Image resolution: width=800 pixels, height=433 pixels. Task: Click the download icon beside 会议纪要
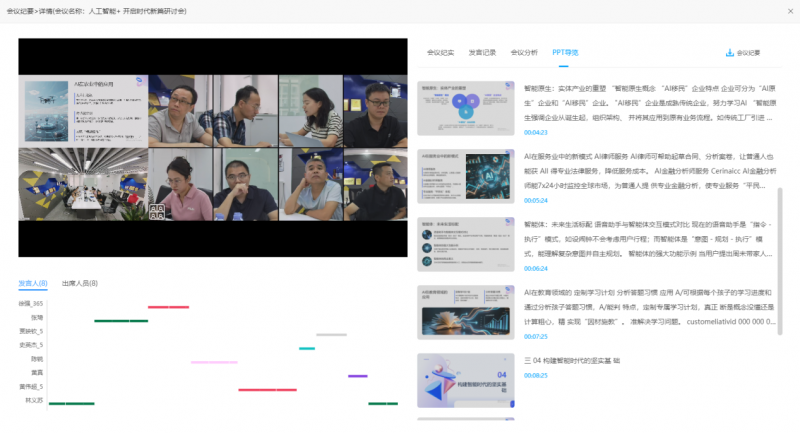729,52
